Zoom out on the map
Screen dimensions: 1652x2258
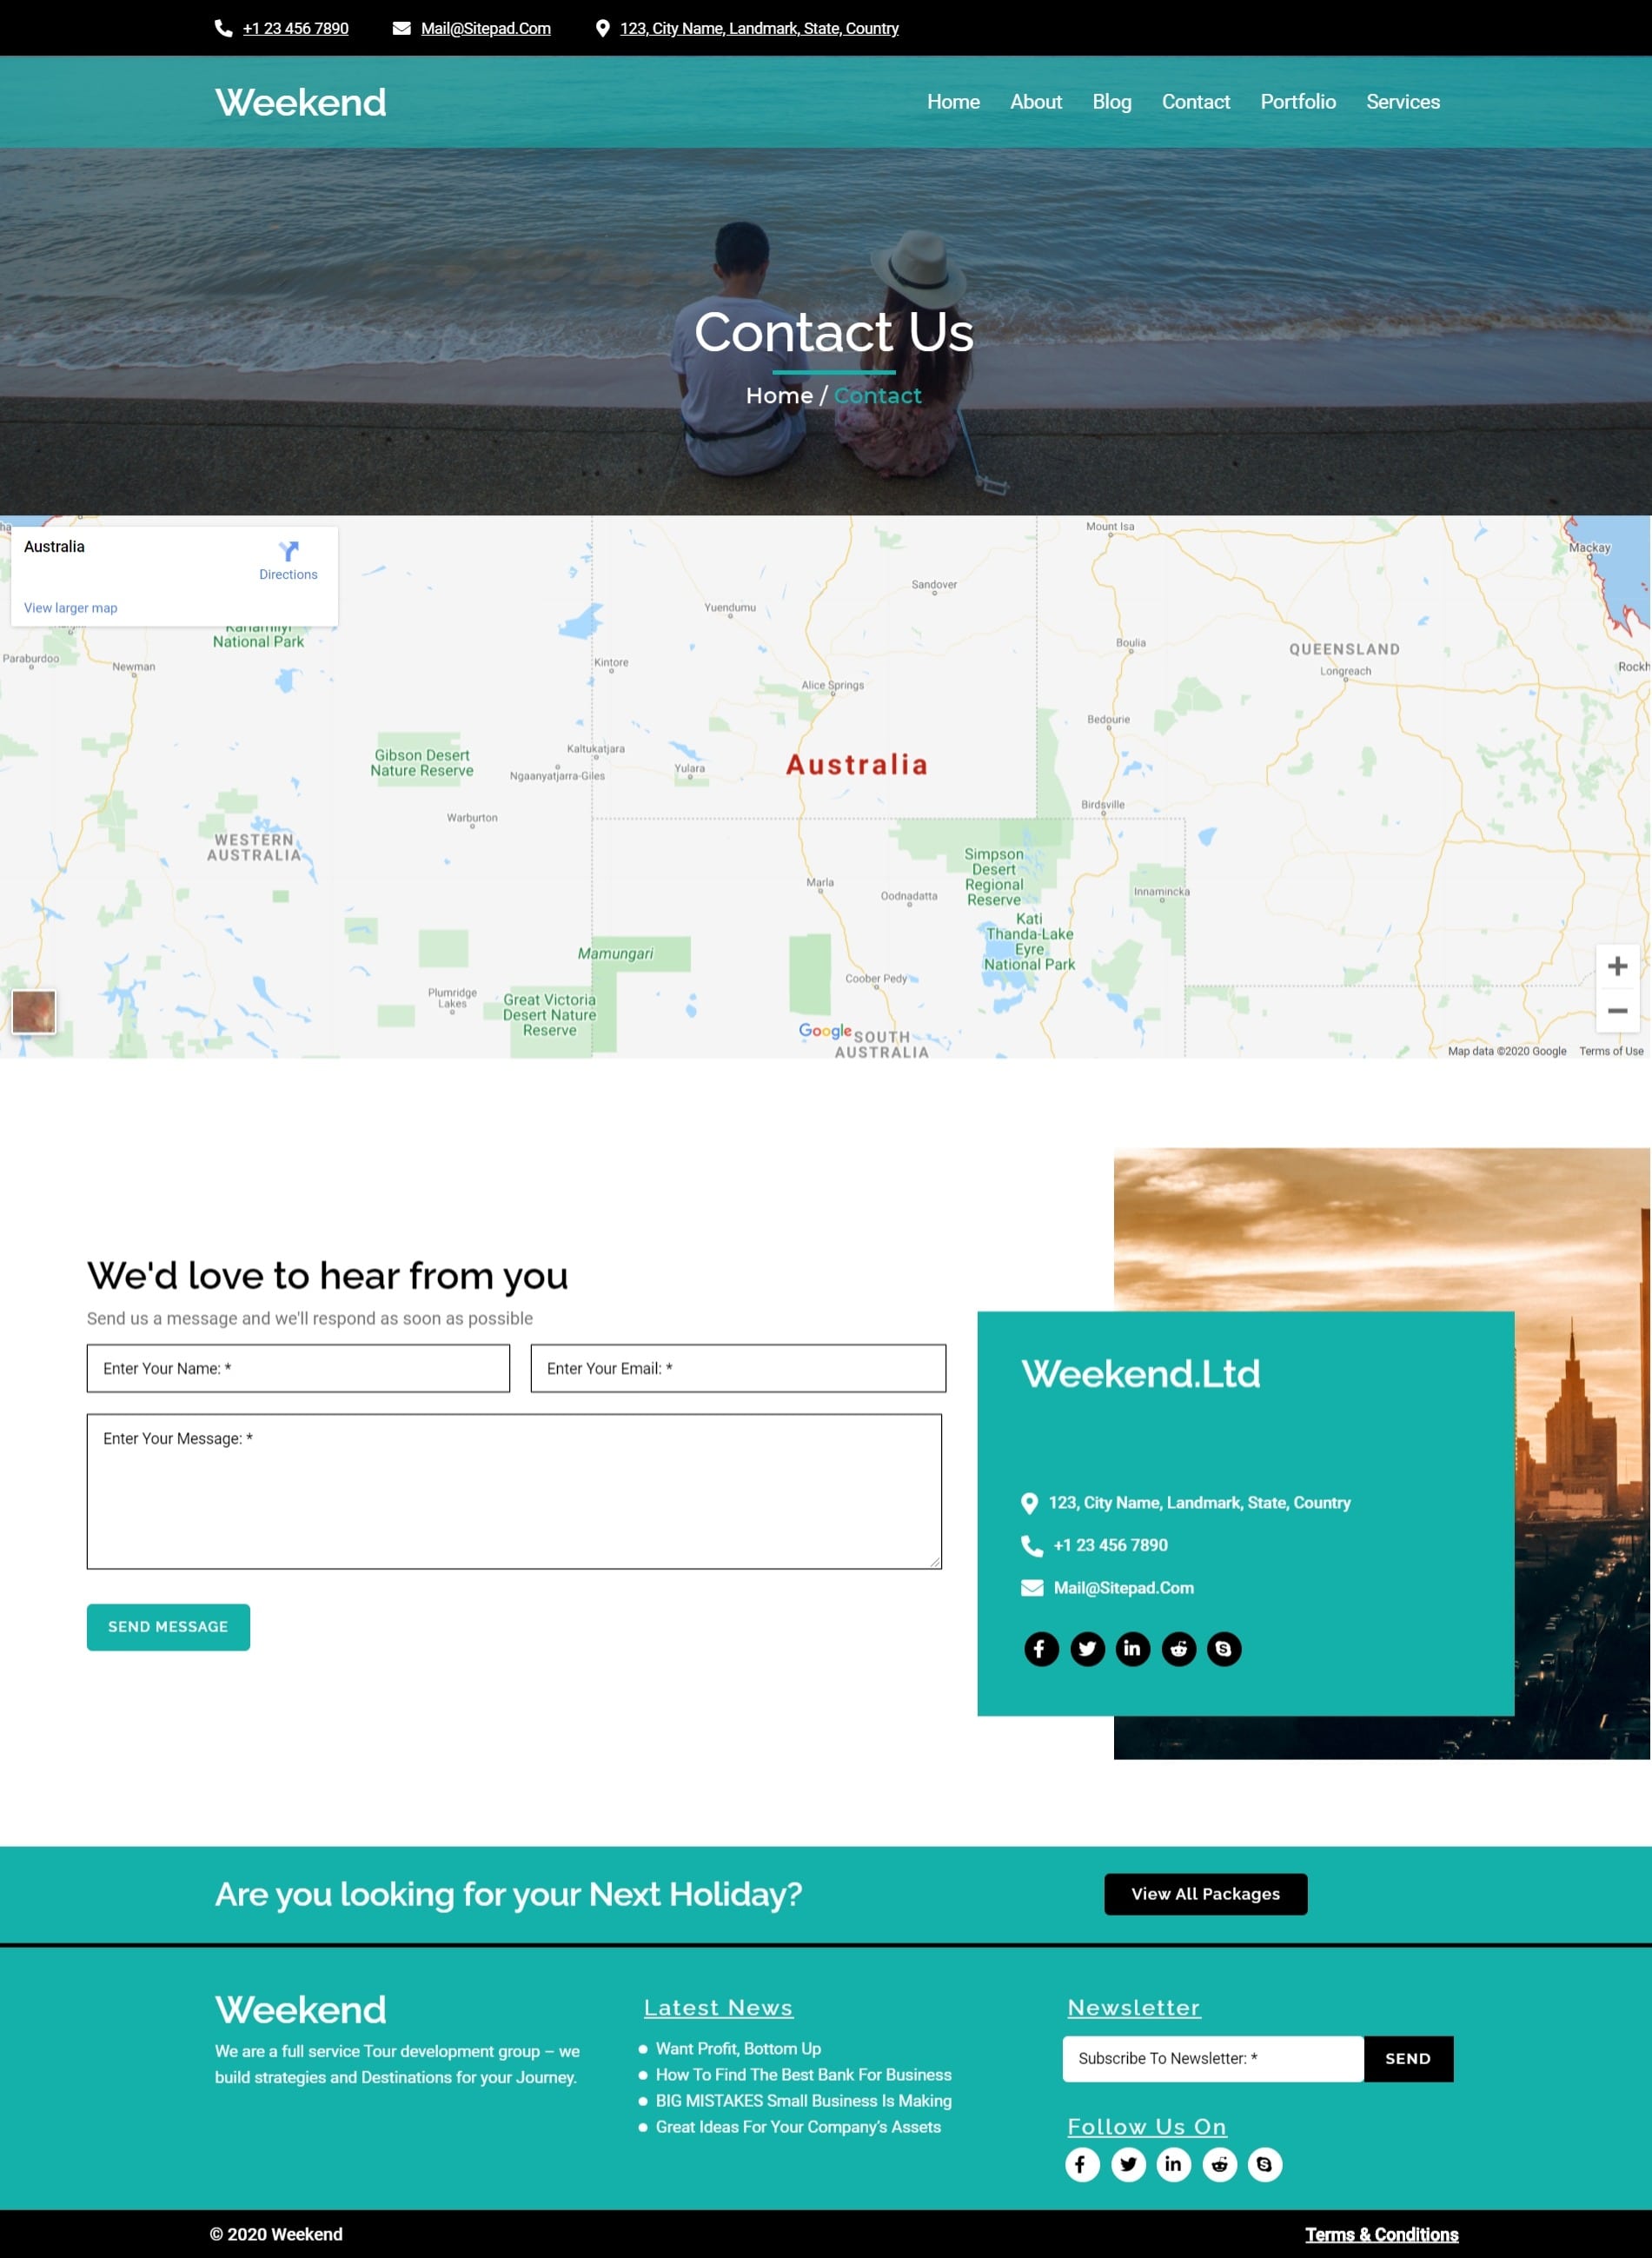click(1617, 1011)
